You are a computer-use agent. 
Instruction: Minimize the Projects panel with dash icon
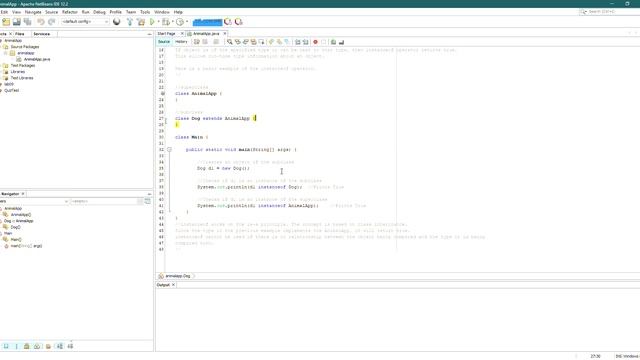tap(149, 34)
